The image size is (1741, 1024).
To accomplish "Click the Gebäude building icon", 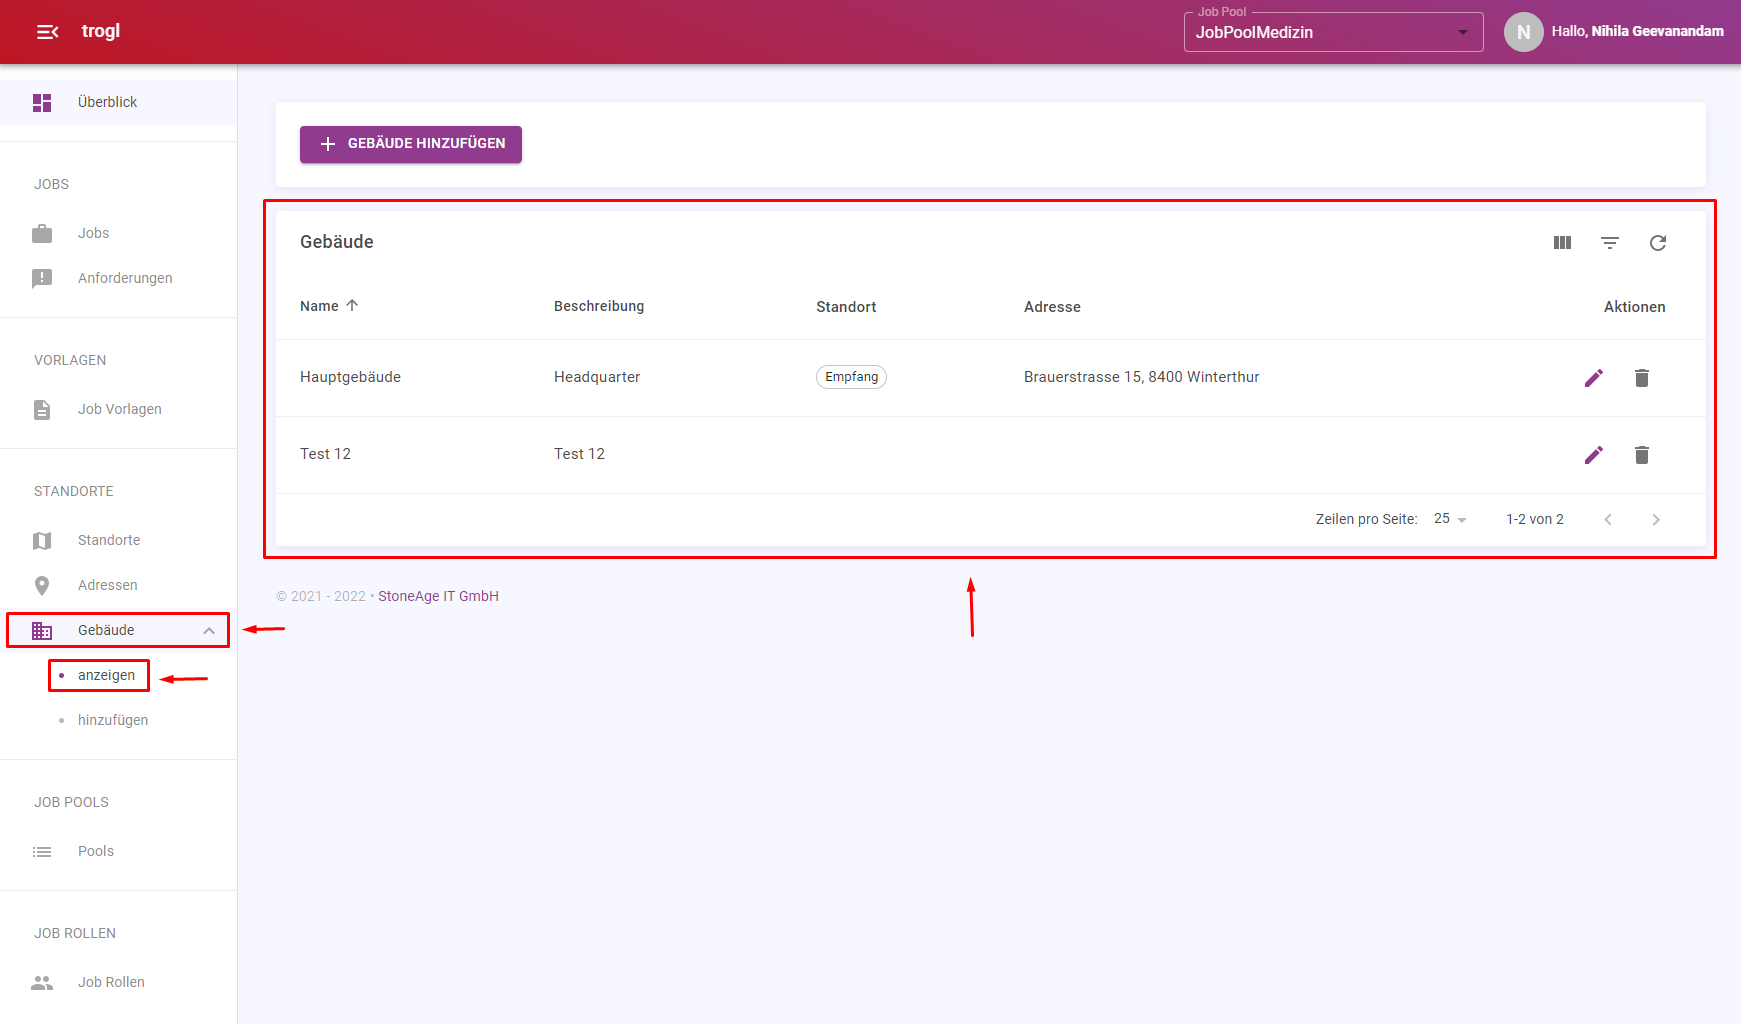I will pyautogui.click(x=42, y=630).
